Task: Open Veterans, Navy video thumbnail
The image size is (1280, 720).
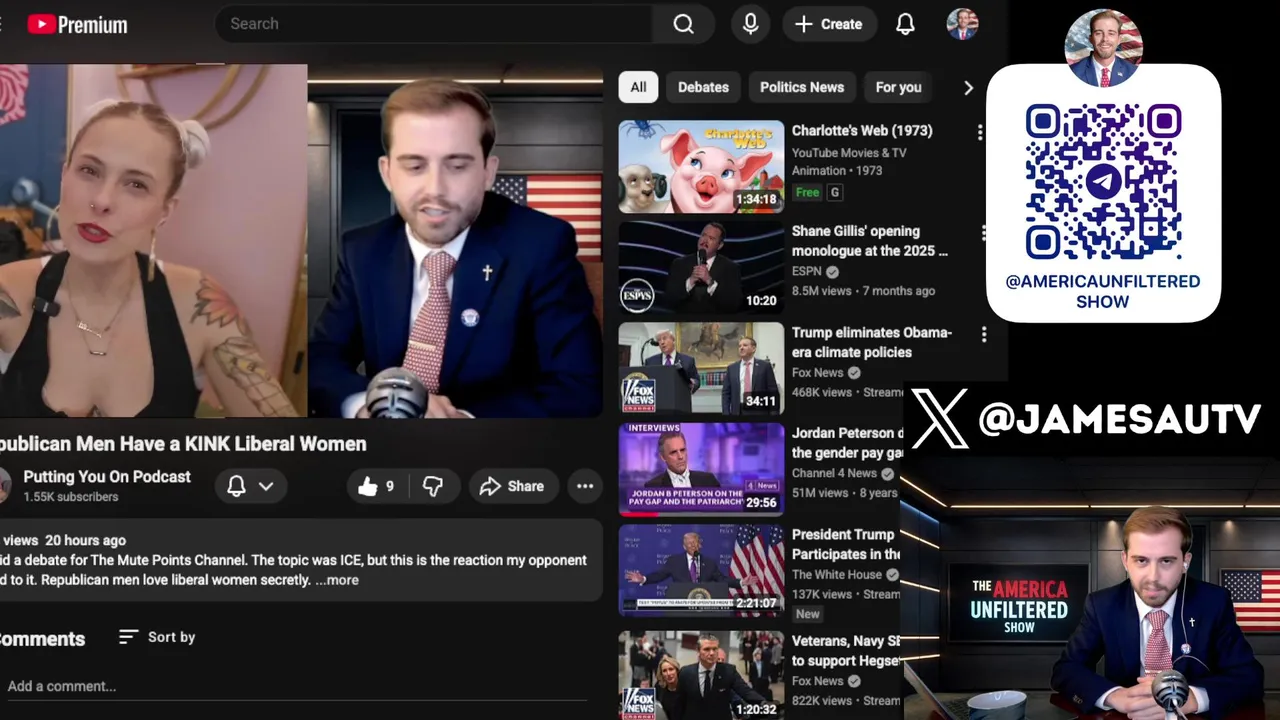Action: pyautogui.click(x=701, y=676)
